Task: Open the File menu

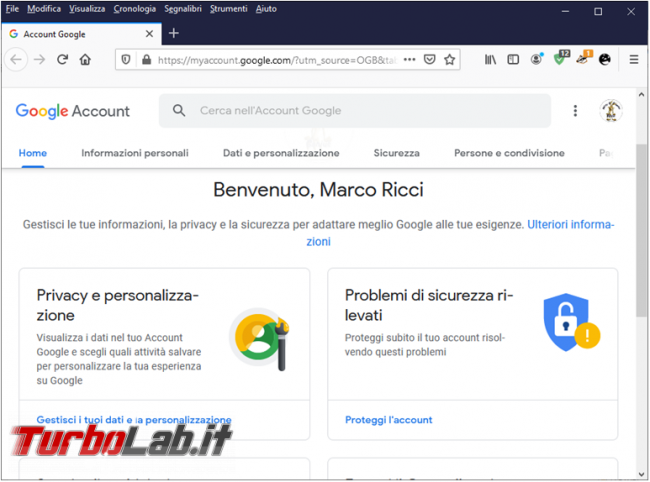Action: point(12,9)
